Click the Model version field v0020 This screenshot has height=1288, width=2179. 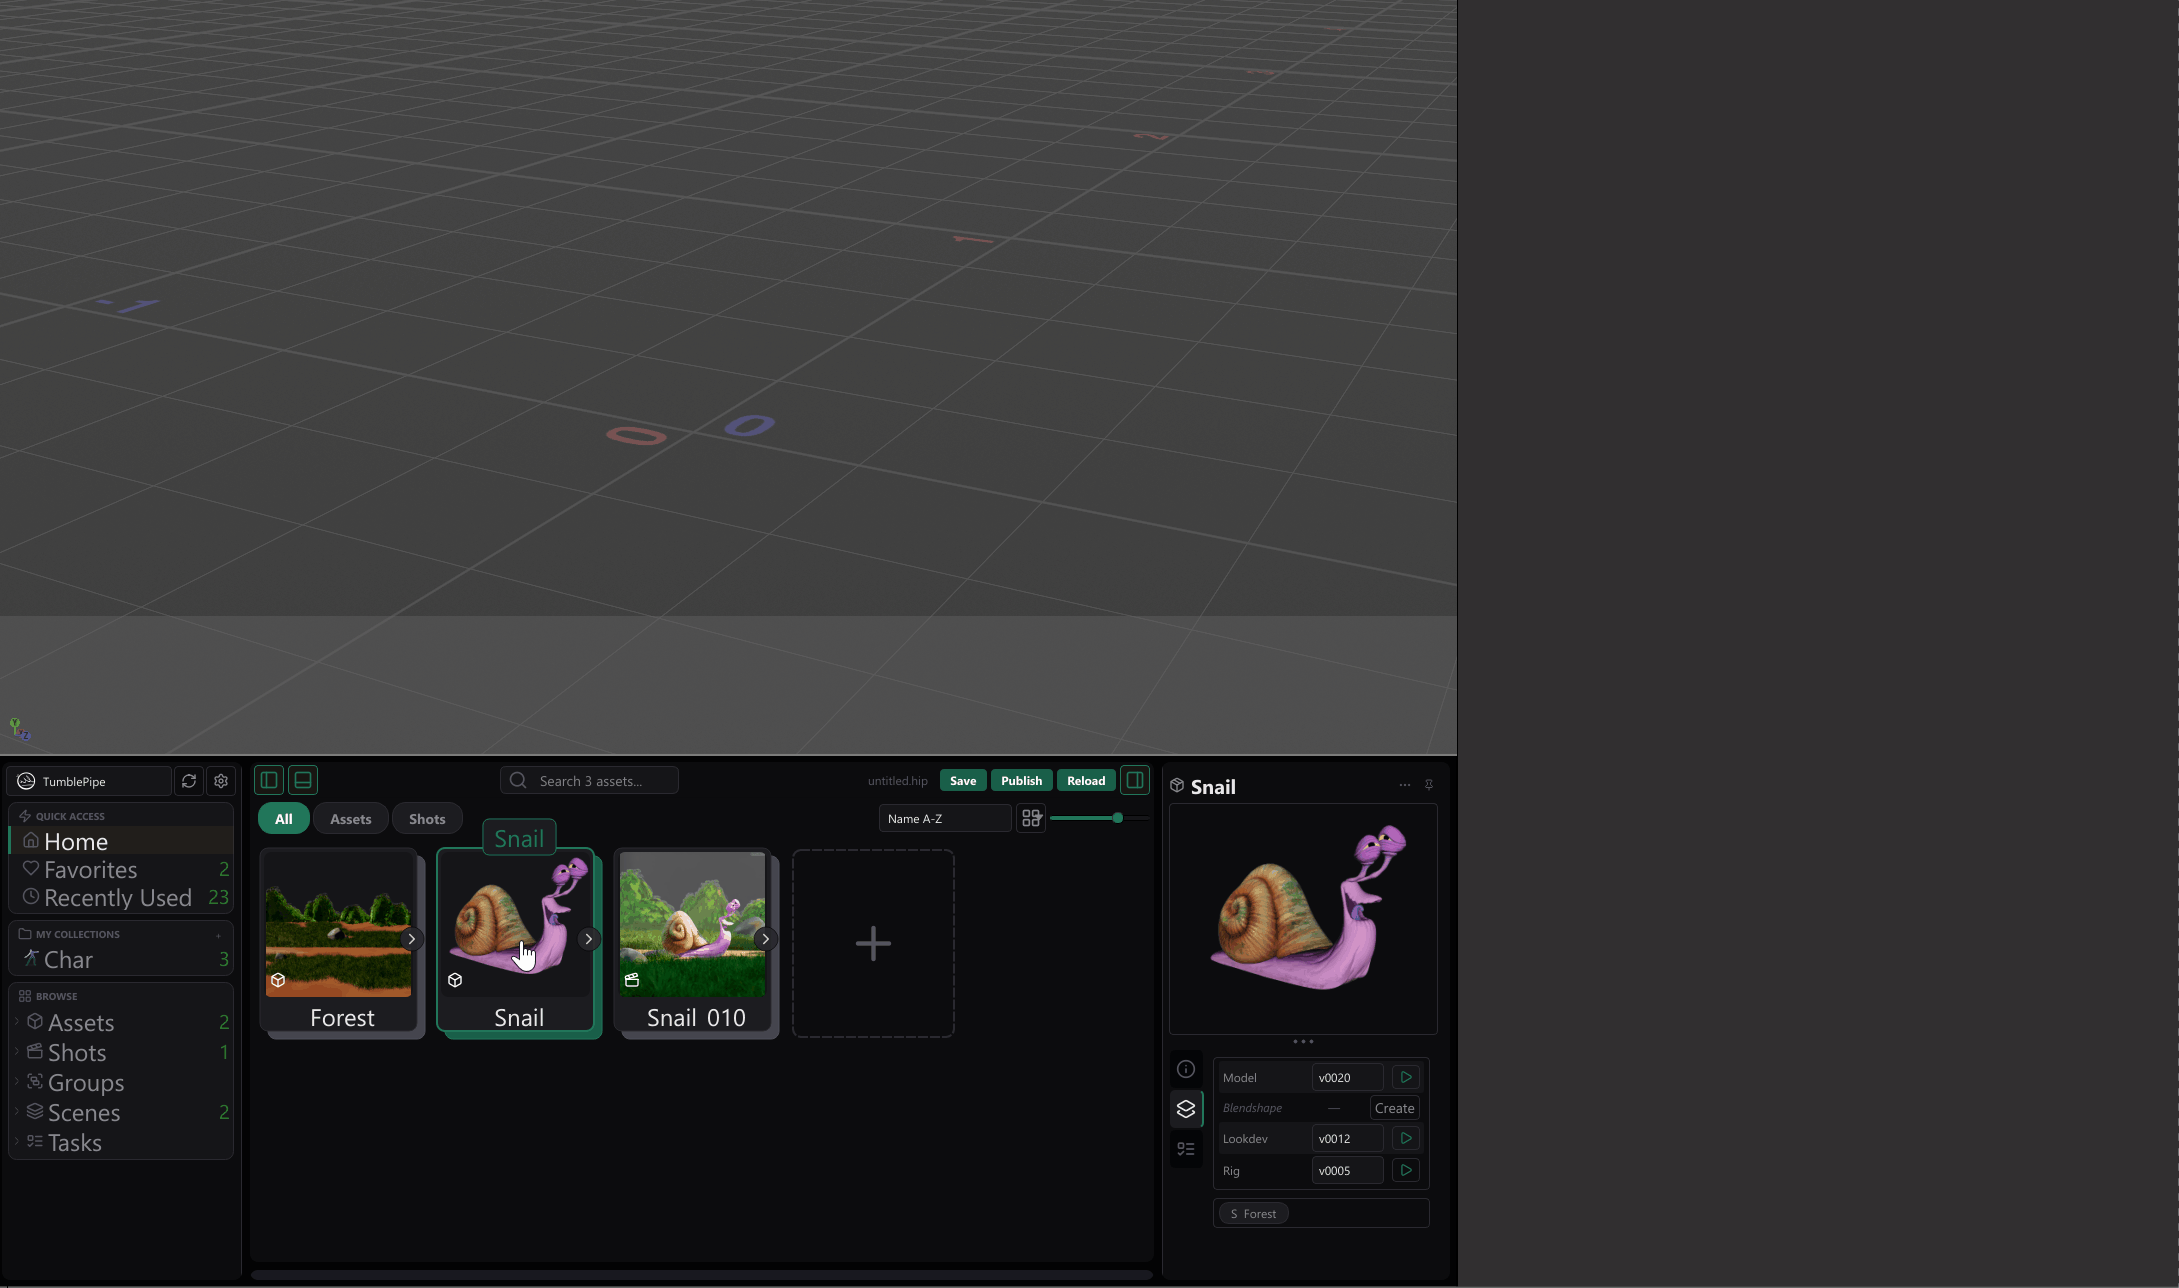click(x=1347, y=1077)
